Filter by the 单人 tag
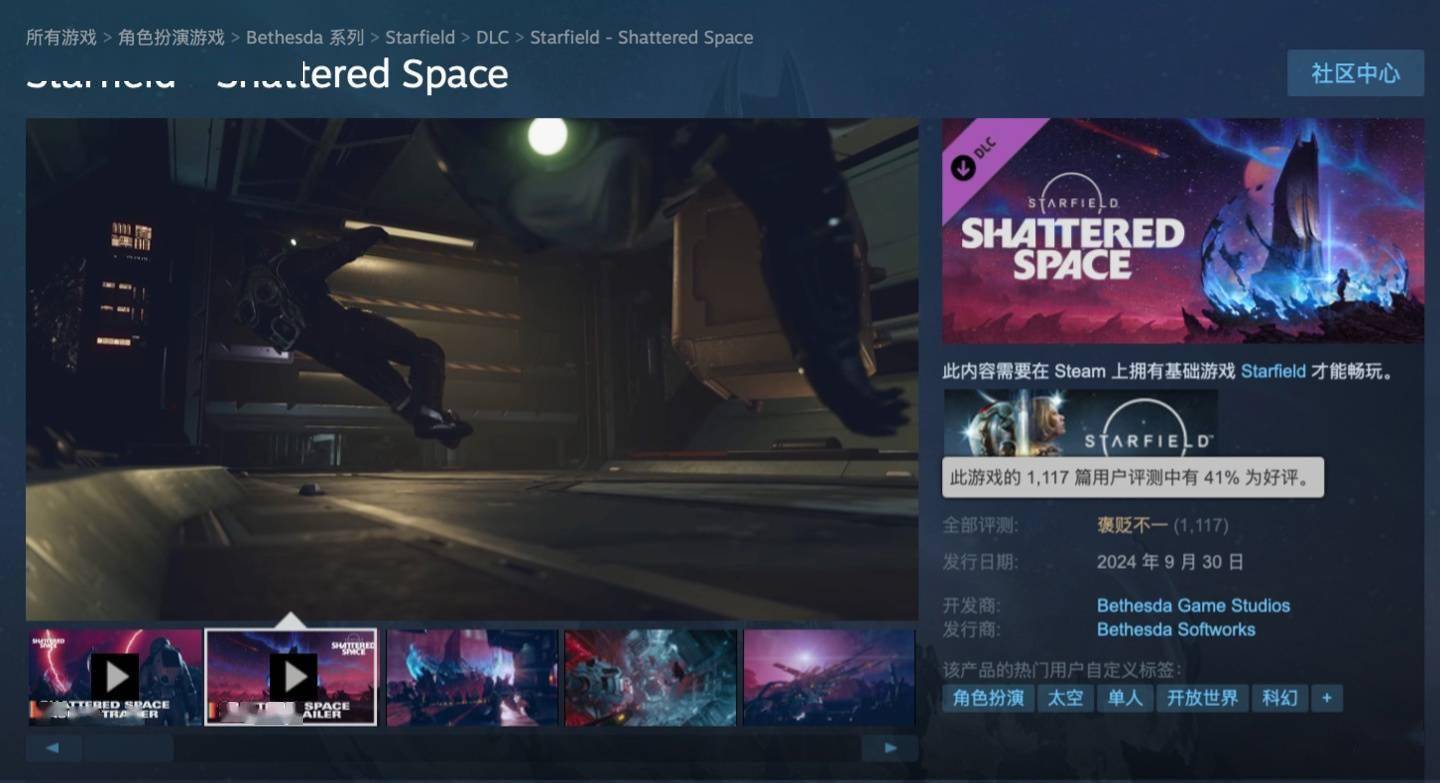 [x=1125, y=698]
